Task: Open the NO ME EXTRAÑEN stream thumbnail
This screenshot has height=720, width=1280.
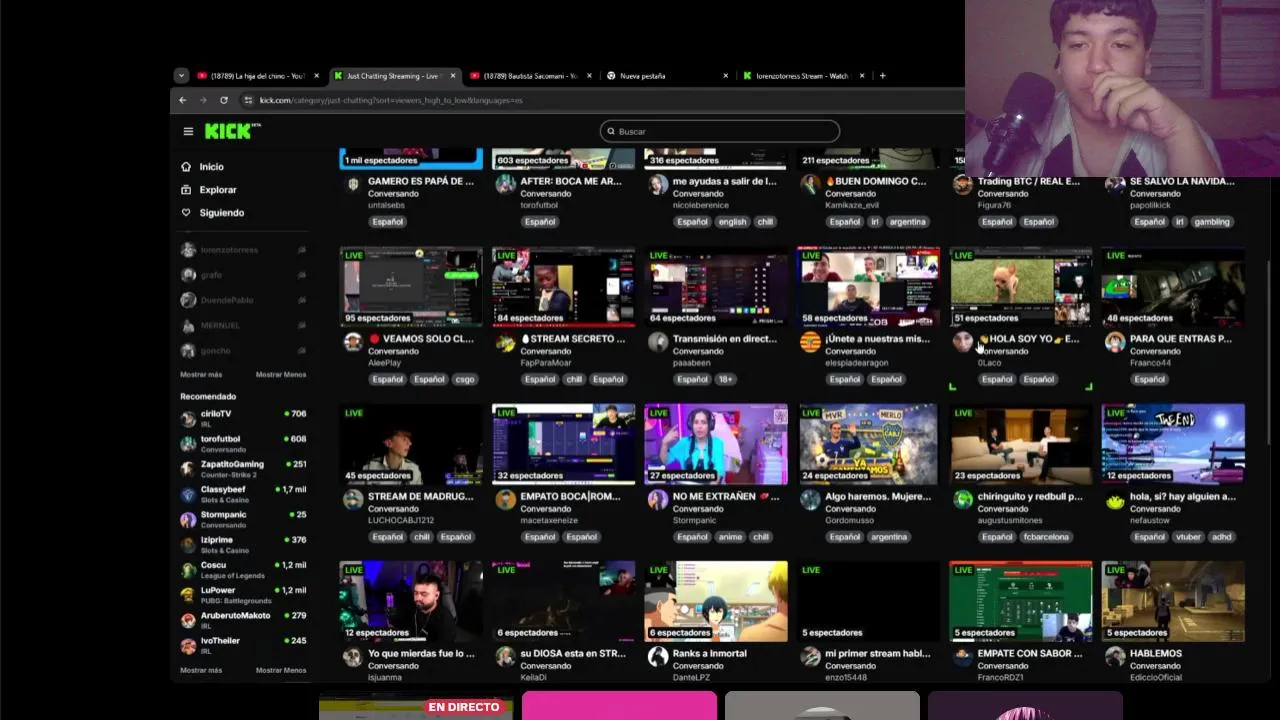Action: click(716, 444)
